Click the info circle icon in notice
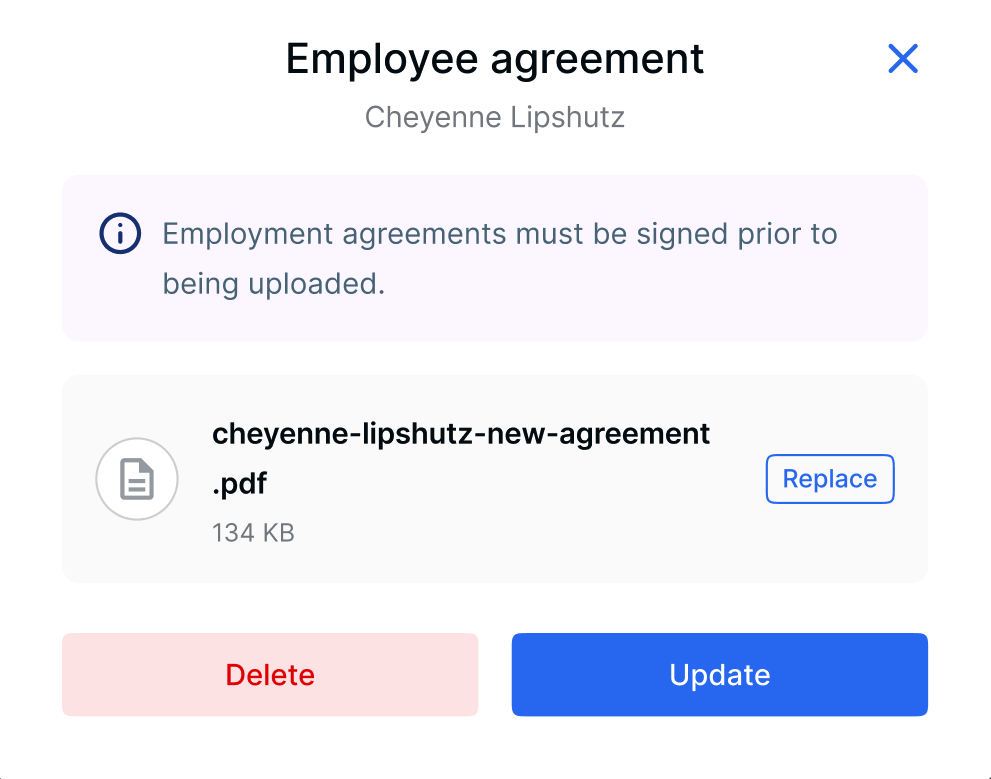The width and height of the screenshot is (991, 779). tap(119, 234)
